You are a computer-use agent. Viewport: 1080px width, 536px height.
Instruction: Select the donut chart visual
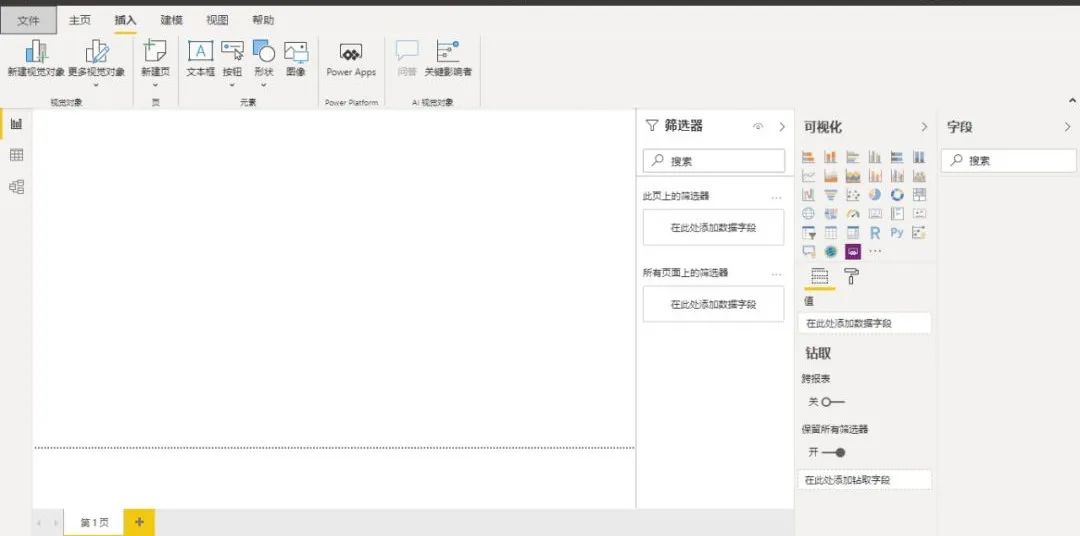(897, 195)
